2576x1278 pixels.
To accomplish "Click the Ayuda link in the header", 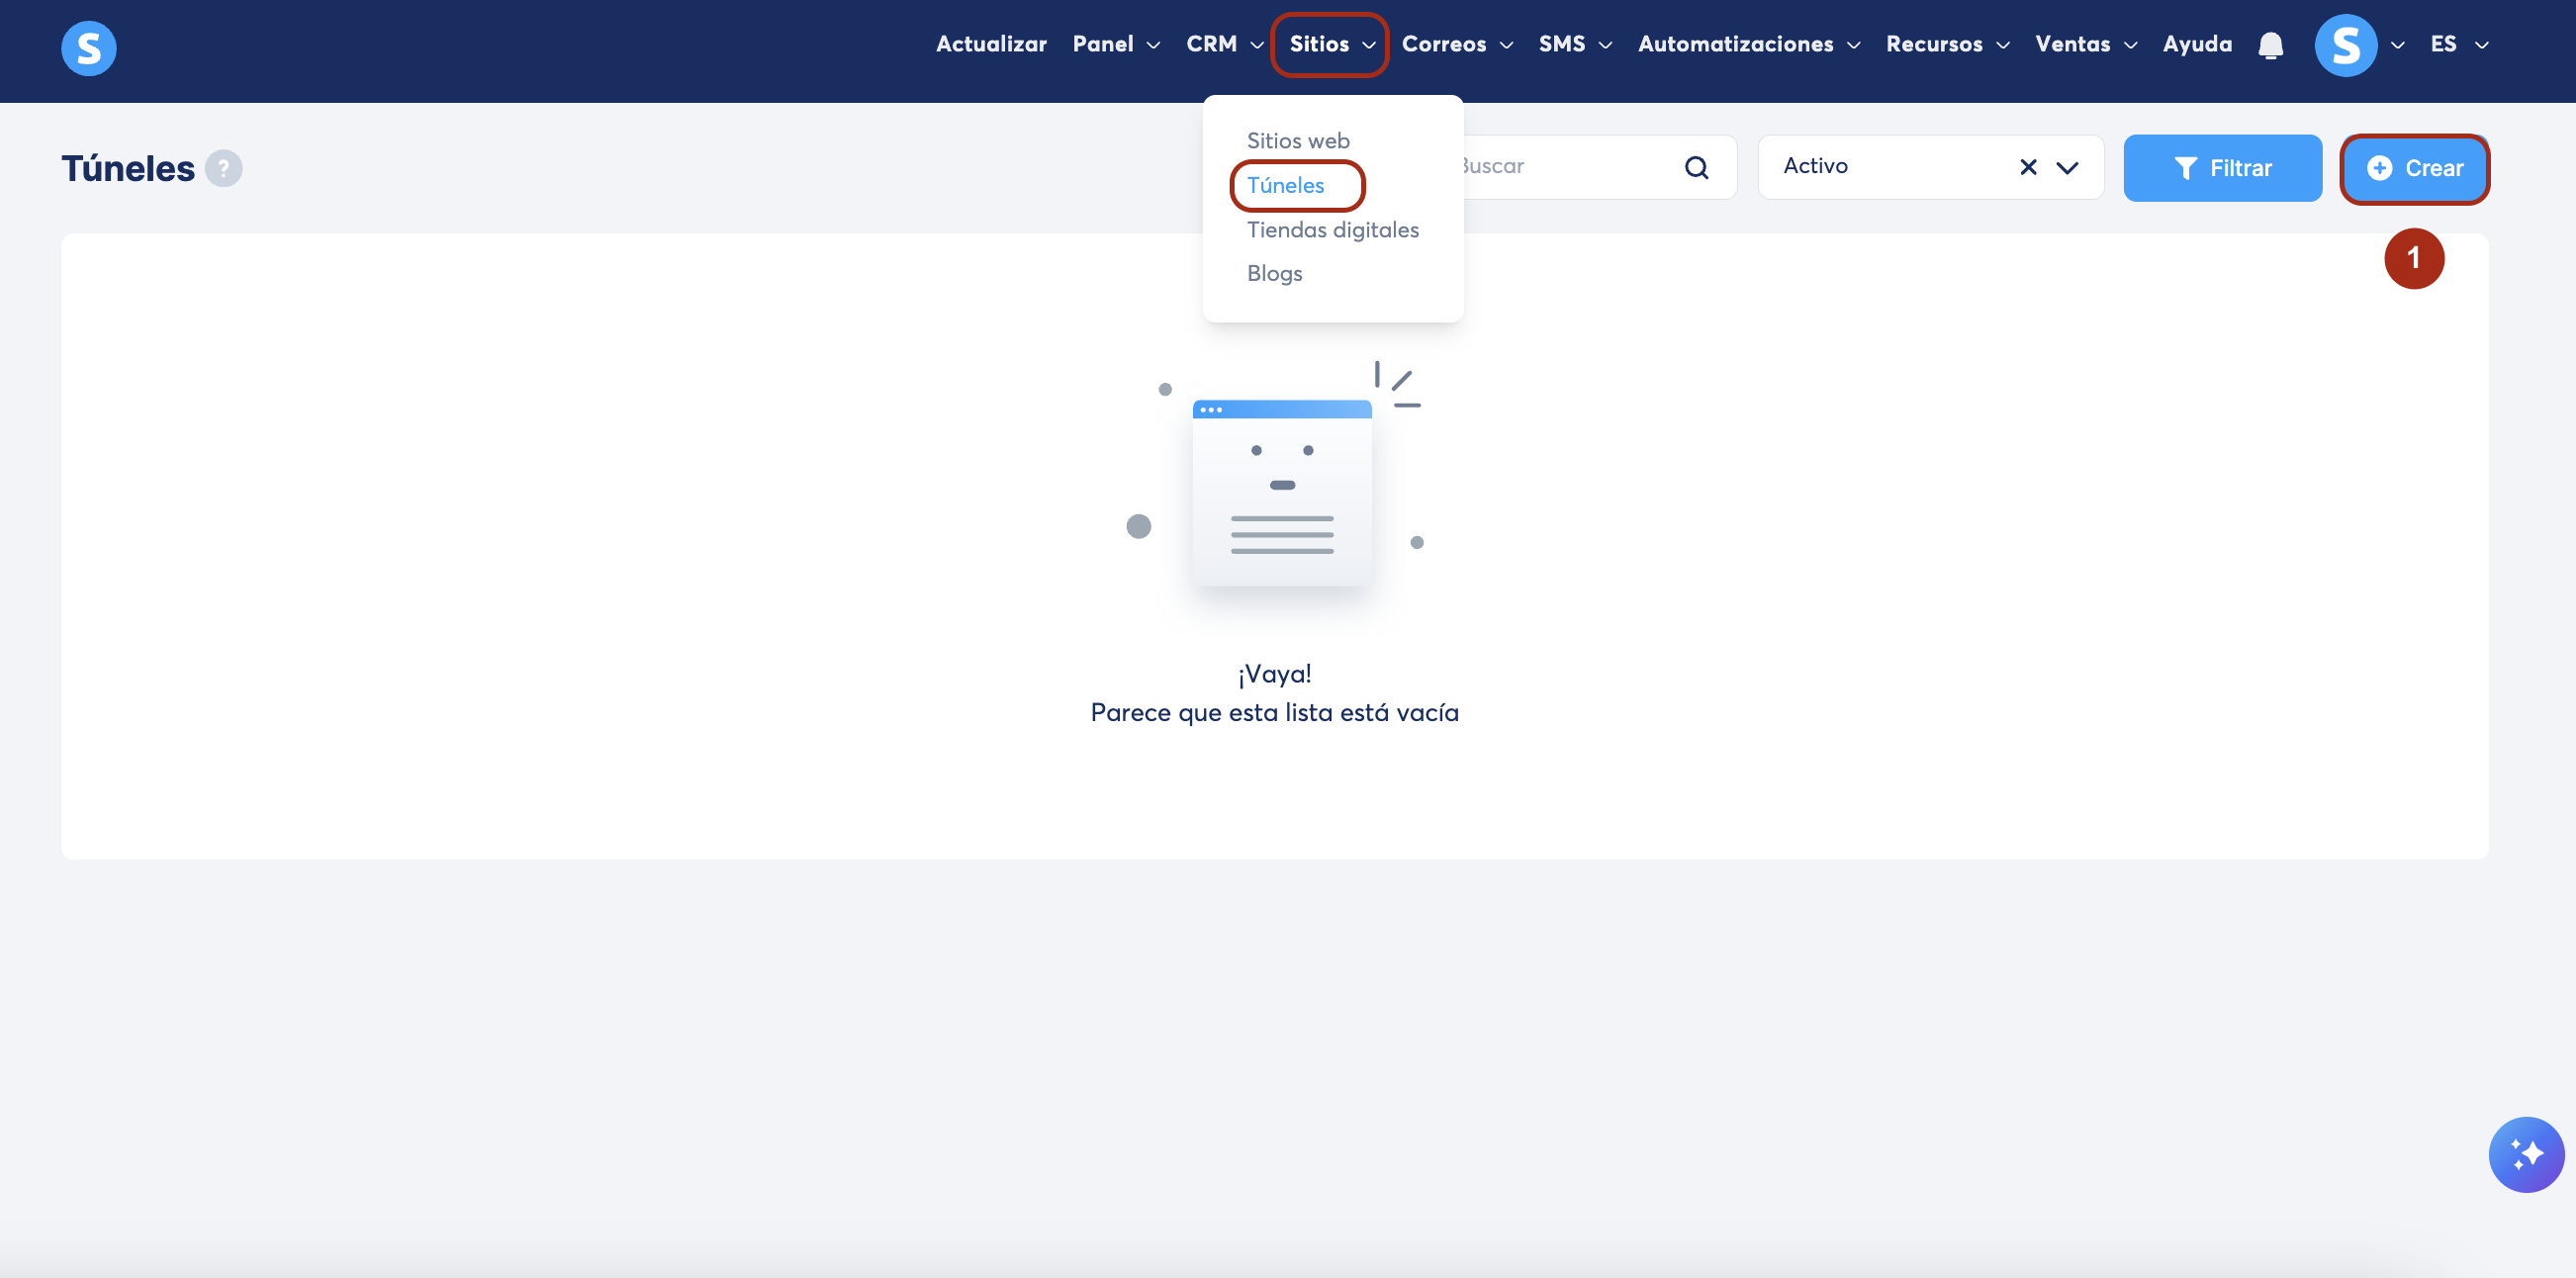I will [x=2197, y=44].
